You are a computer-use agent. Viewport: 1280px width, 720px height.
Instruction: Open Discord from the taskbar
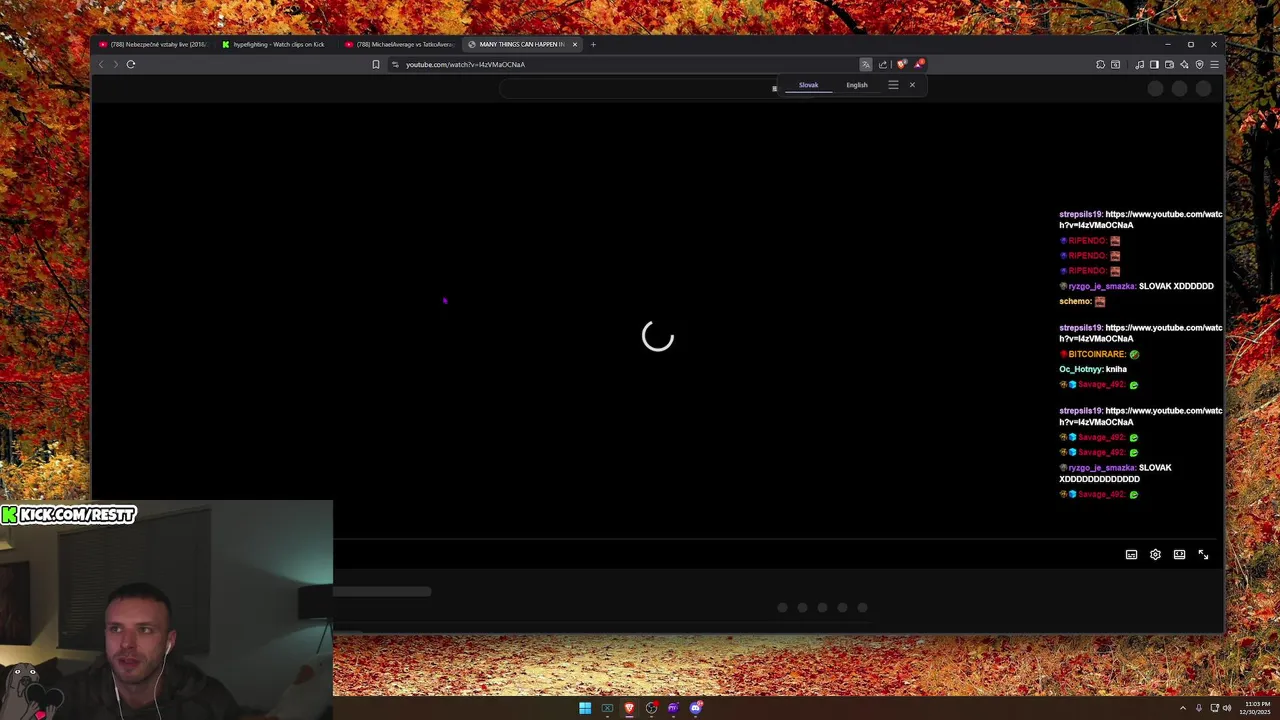pyautogui.click(x=696, y=708)
